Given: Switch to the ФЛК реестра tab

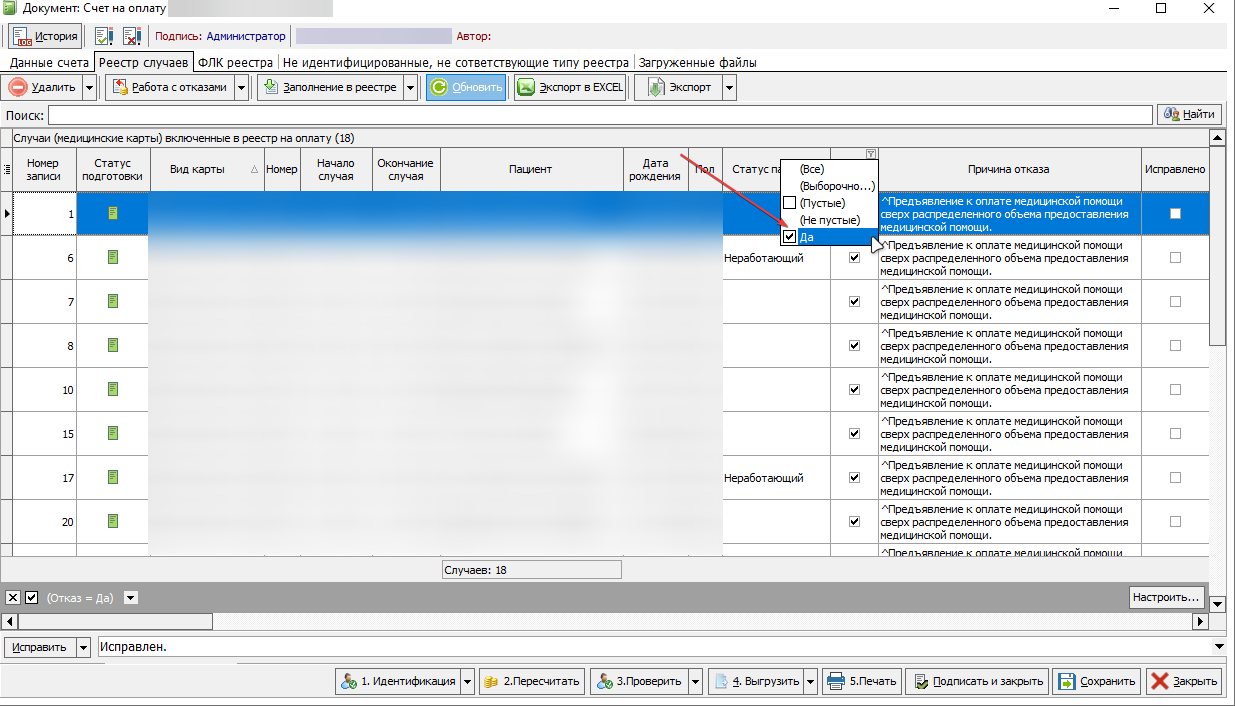Looking at the screenshot, I should pyautogui.click(x=235, y=62).
